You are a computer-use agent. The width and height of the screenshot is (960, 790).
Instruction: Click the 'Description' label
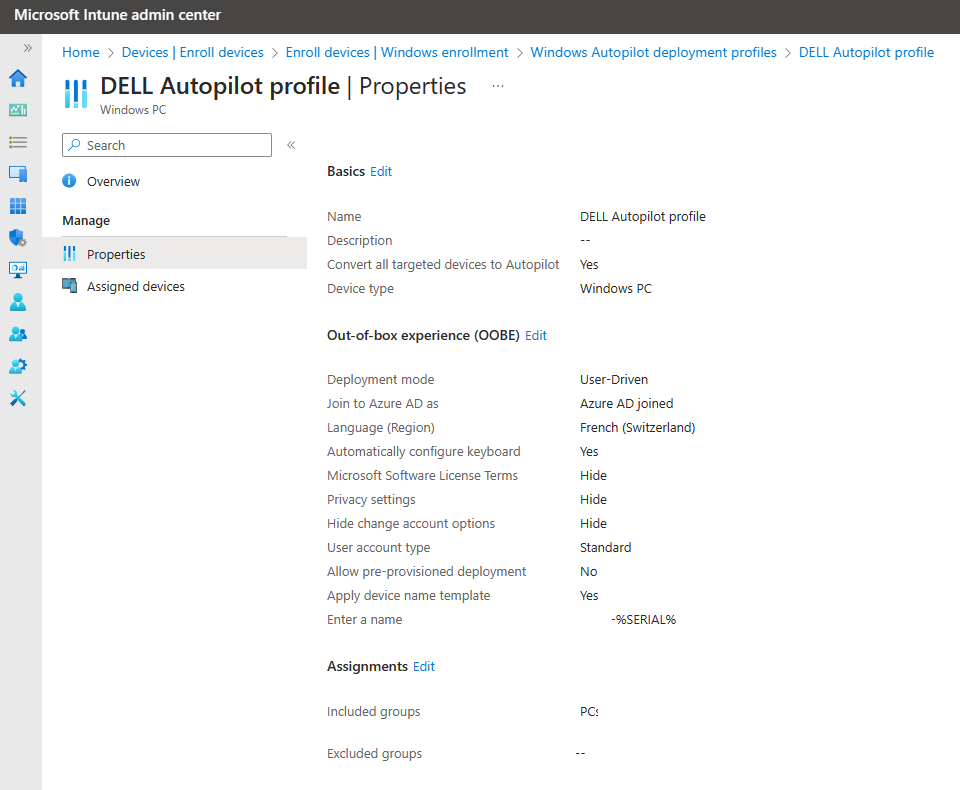click(359, 241)
